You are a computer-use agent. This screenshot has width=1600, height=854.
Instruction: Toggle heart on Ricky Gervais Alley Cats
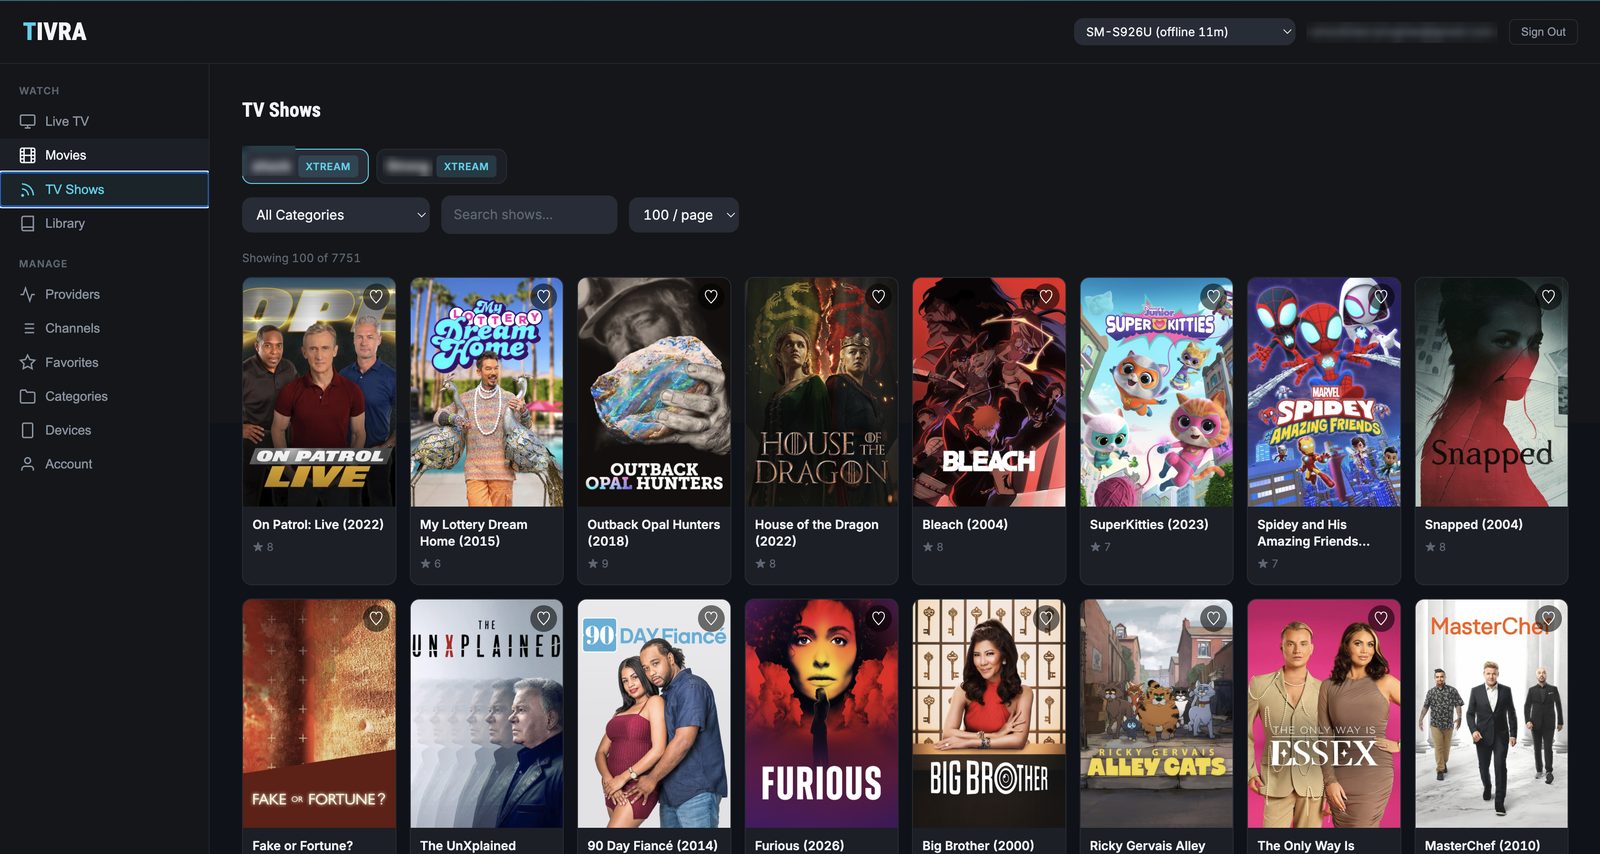[1214, 618]
